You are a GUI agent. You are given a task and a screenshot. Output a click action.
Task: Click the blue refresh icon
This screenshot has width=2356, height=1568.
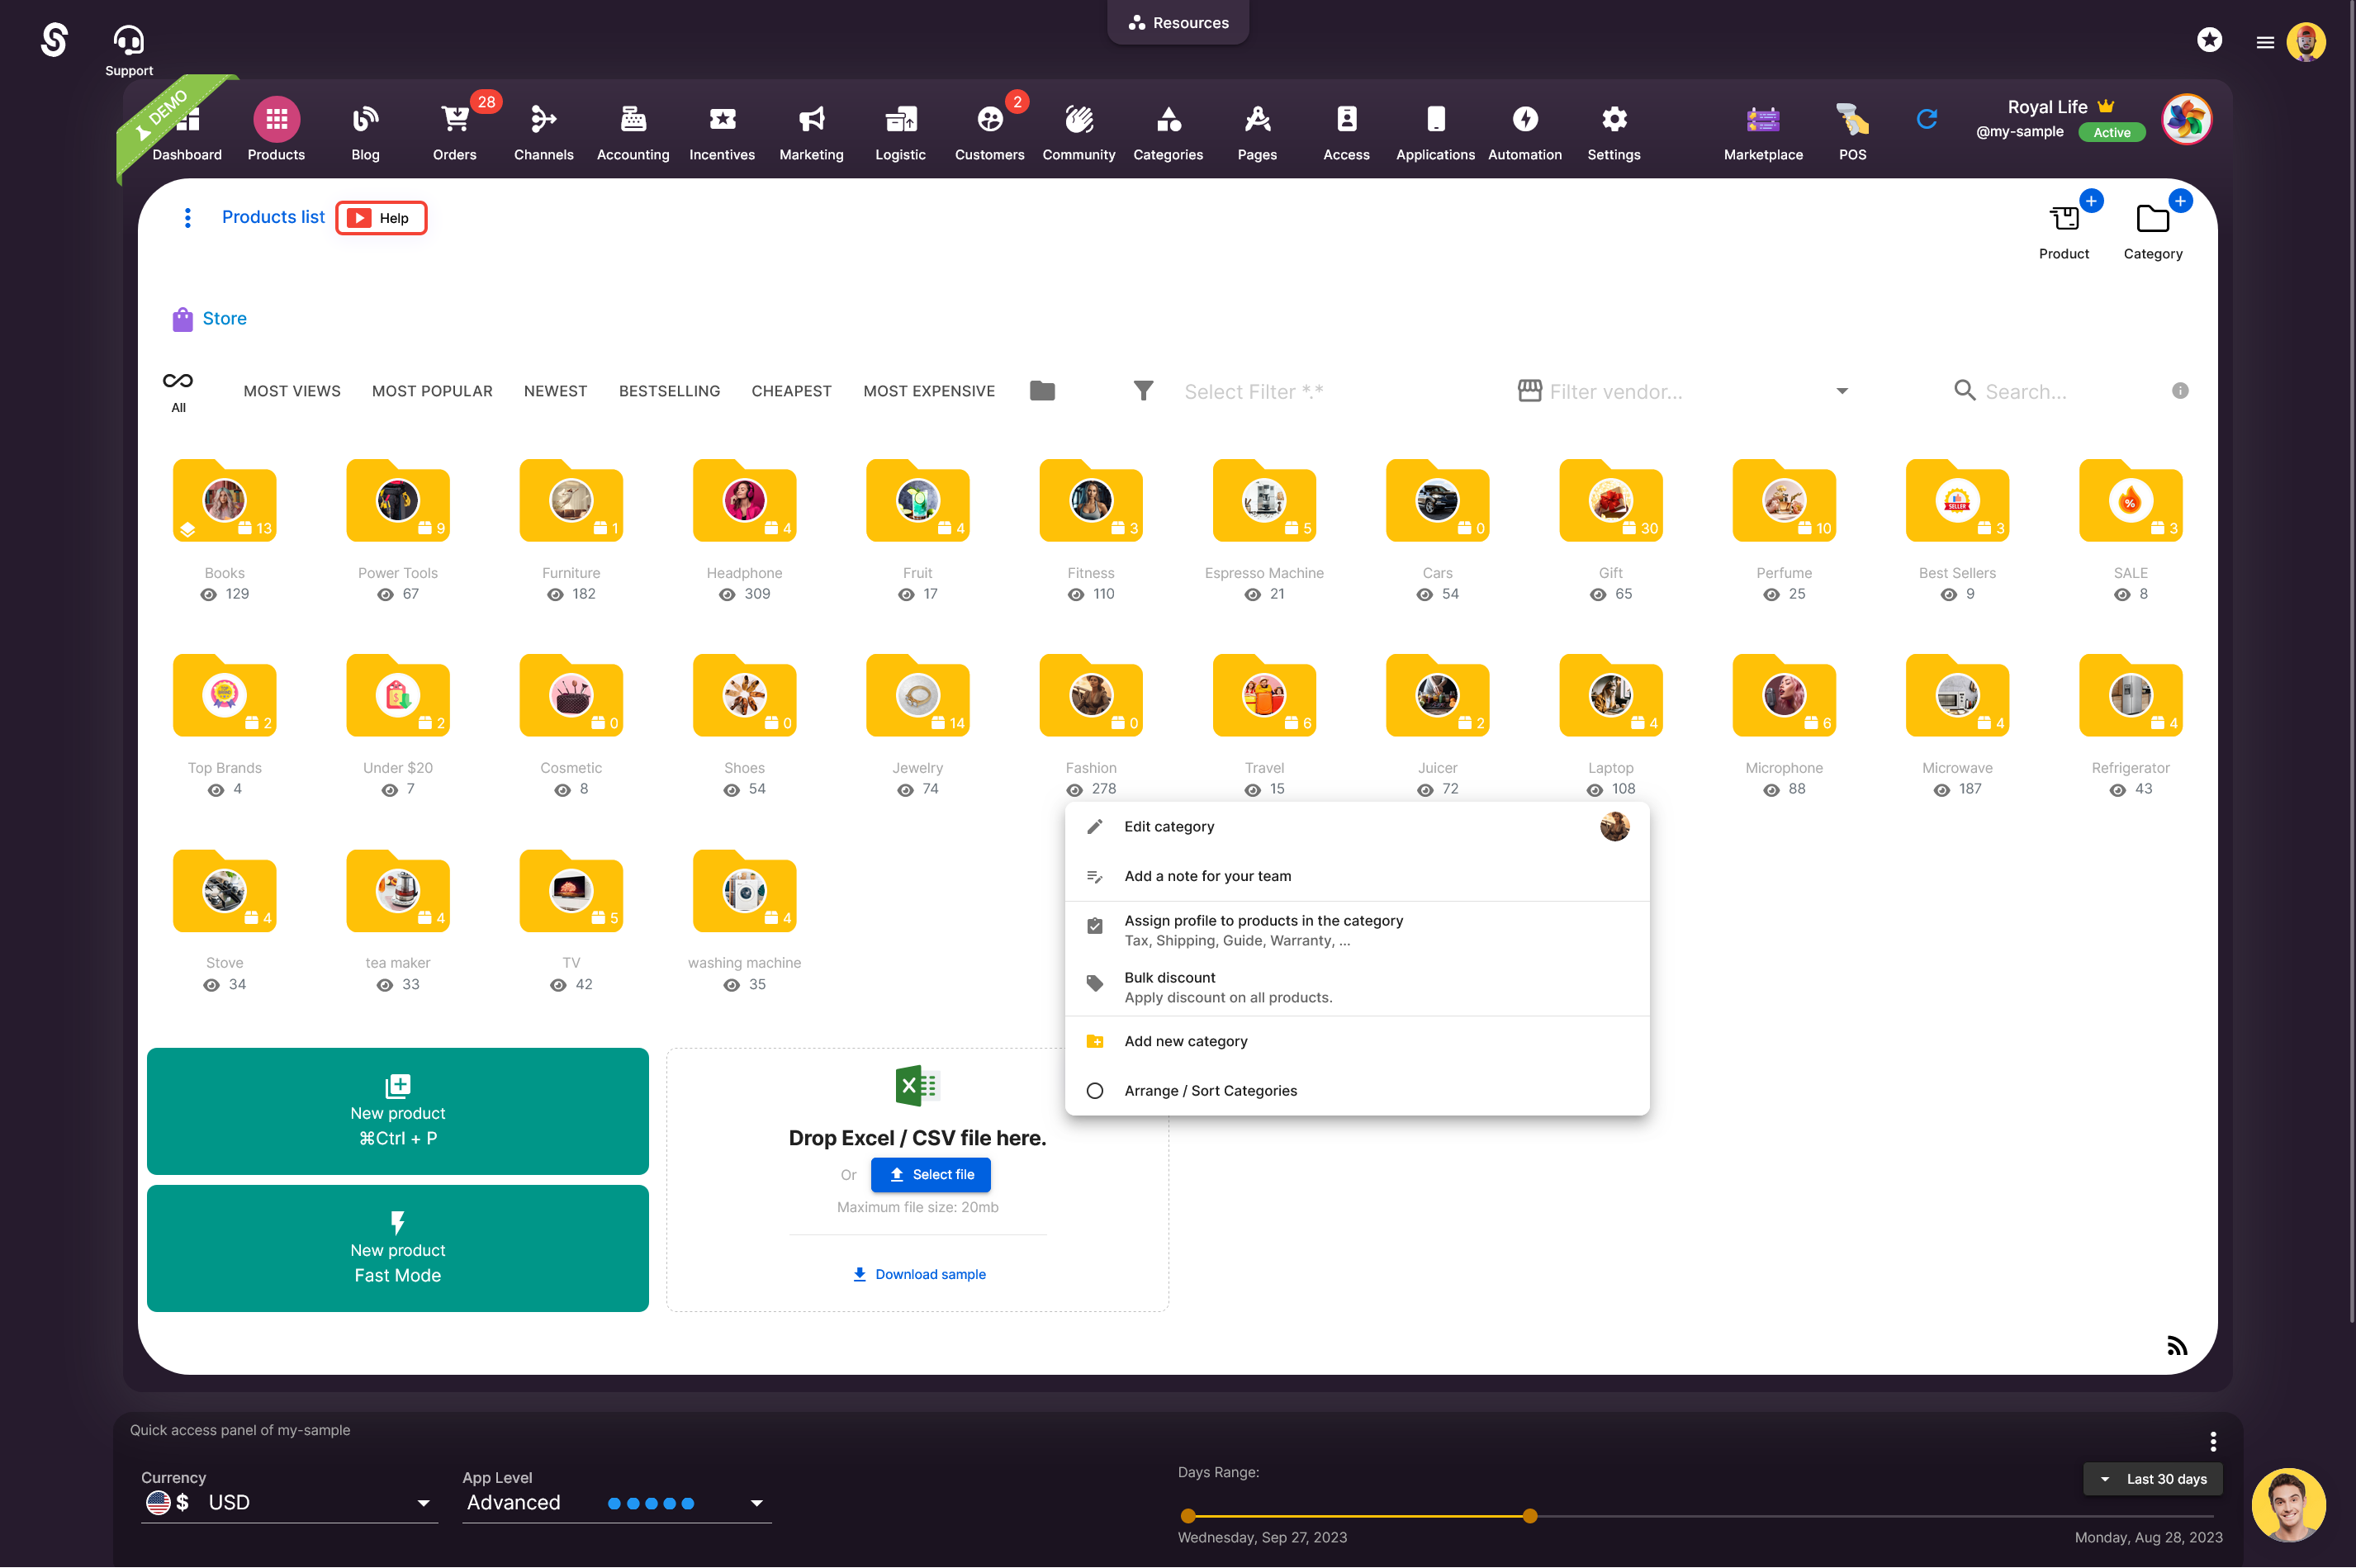click(1927, 120)
